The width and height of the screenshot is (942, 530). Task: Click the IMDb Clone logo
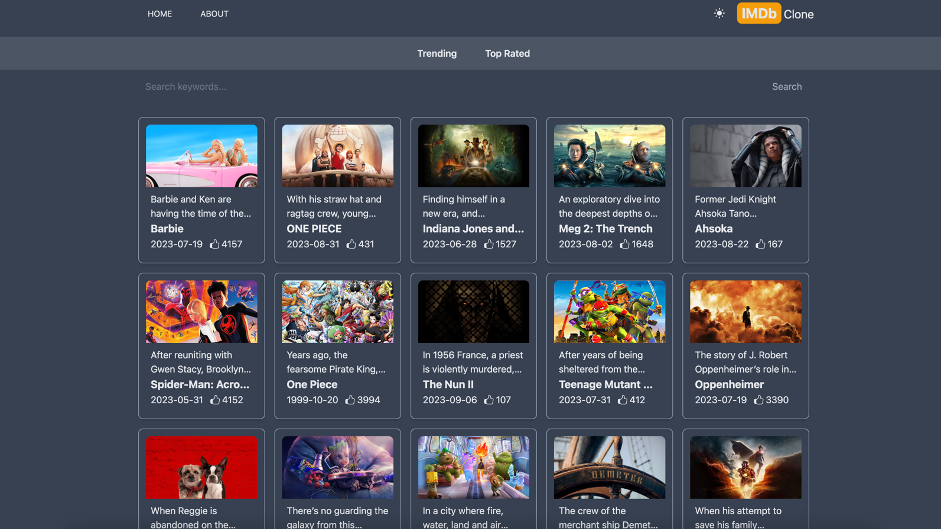(x=775, y=14)
